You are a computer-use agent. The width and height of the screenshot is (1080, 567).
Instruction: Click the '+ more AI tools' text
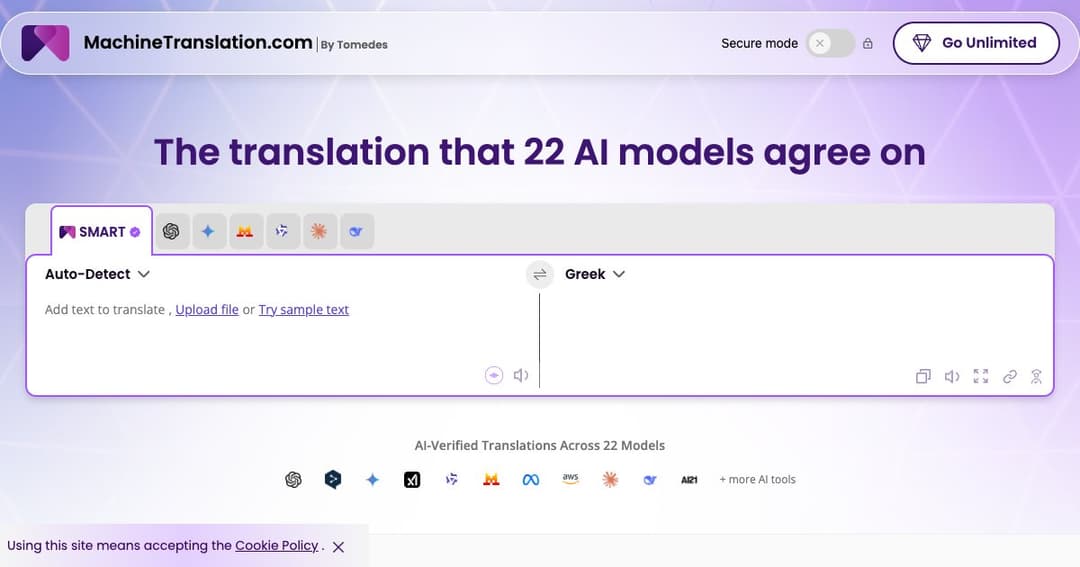pyautogui.click(x=757, y=480)
